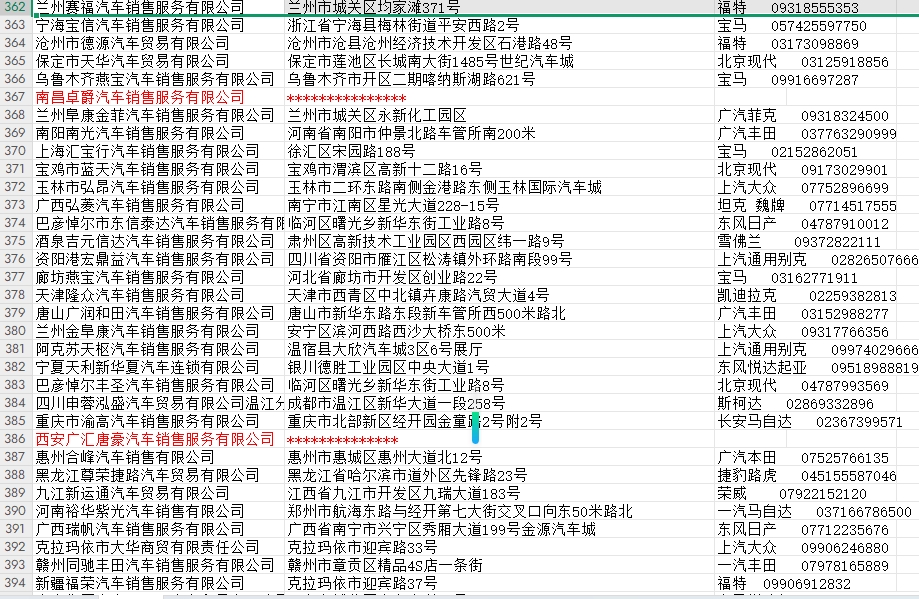Click address 沧州市沧县沧州经济技术开发区石港路48号
Screen dimensions: 919x599
[x=430, y=43]
